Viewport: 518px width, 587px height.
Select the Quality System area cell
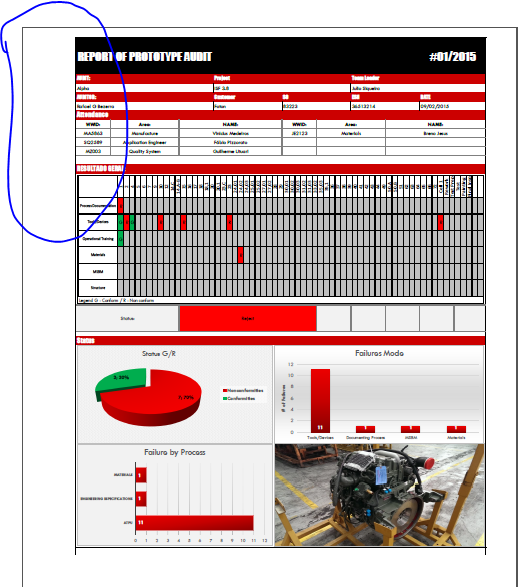point(145,151)
